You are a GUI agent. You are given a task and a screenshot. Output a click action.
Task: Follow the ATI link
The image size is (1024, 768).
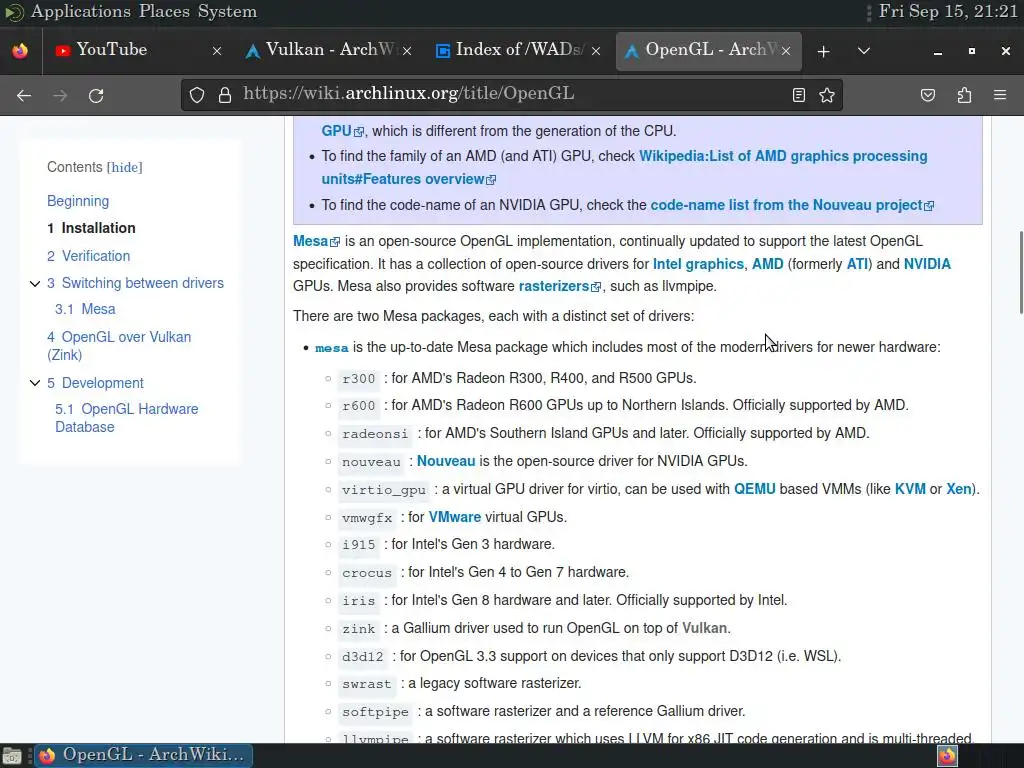857,264
